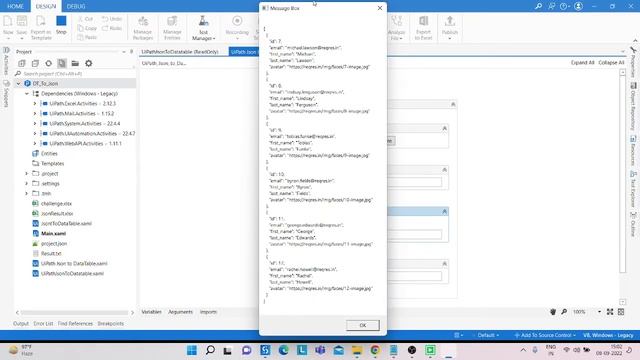This screenshot has width=640, height=360.
Task: Click the fit to screen icon
Action: [610, 311]
